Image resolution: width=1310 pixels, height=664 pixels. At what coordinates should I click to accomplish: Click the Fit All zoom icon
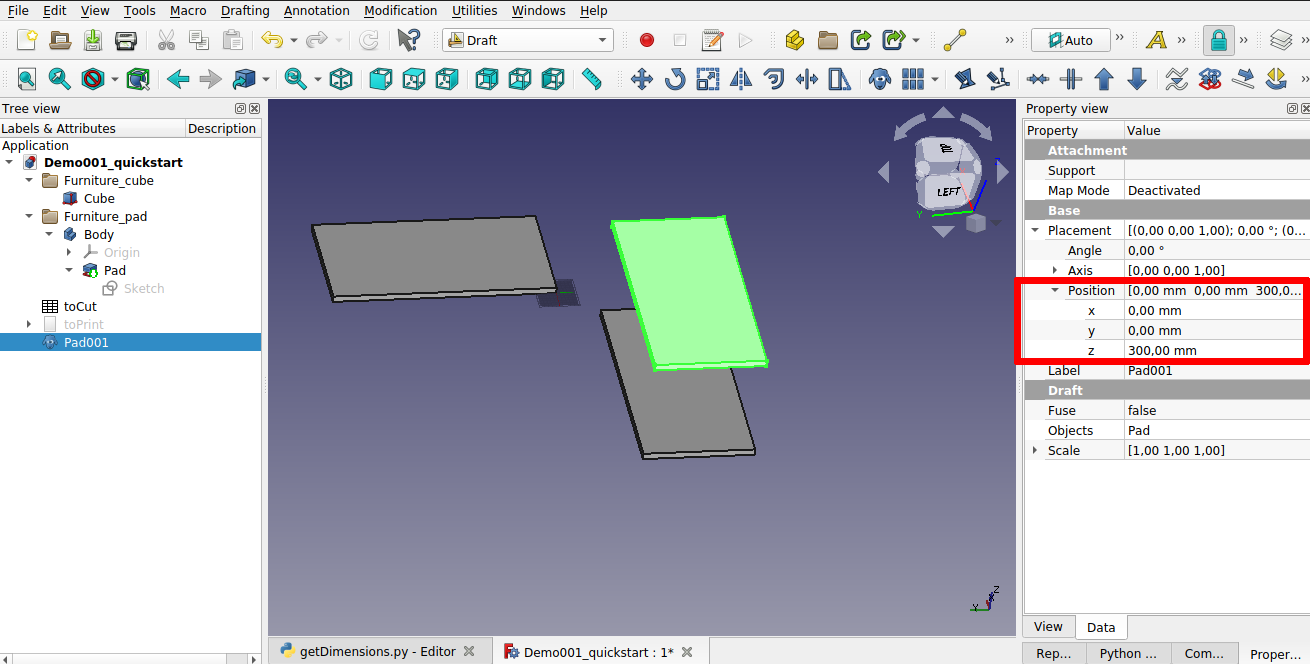27,79
